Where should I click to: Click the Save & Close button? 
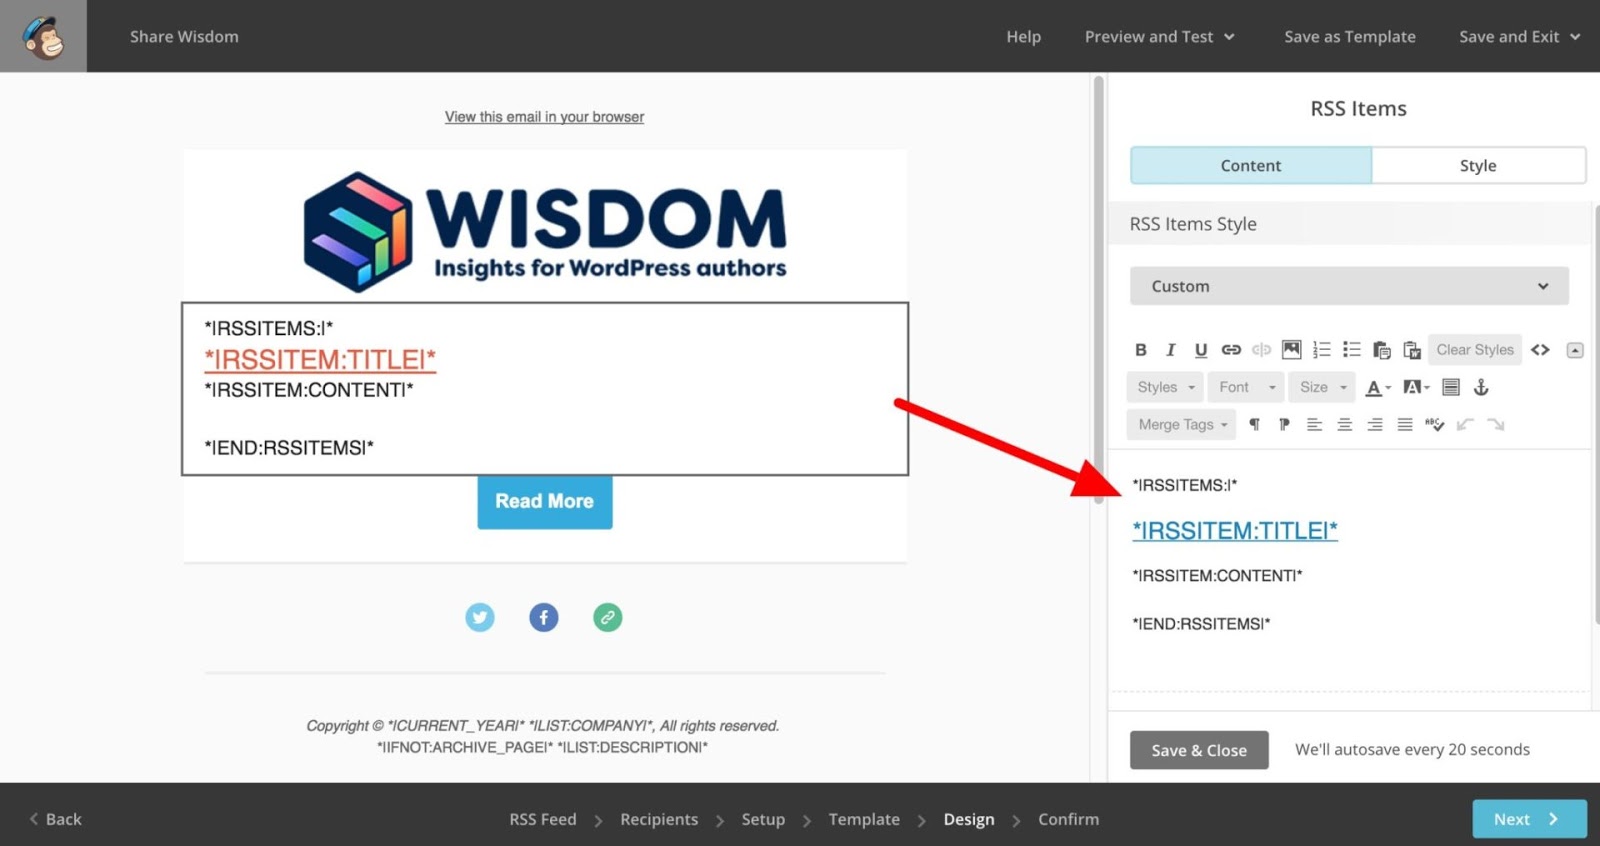coord(1199,750)
